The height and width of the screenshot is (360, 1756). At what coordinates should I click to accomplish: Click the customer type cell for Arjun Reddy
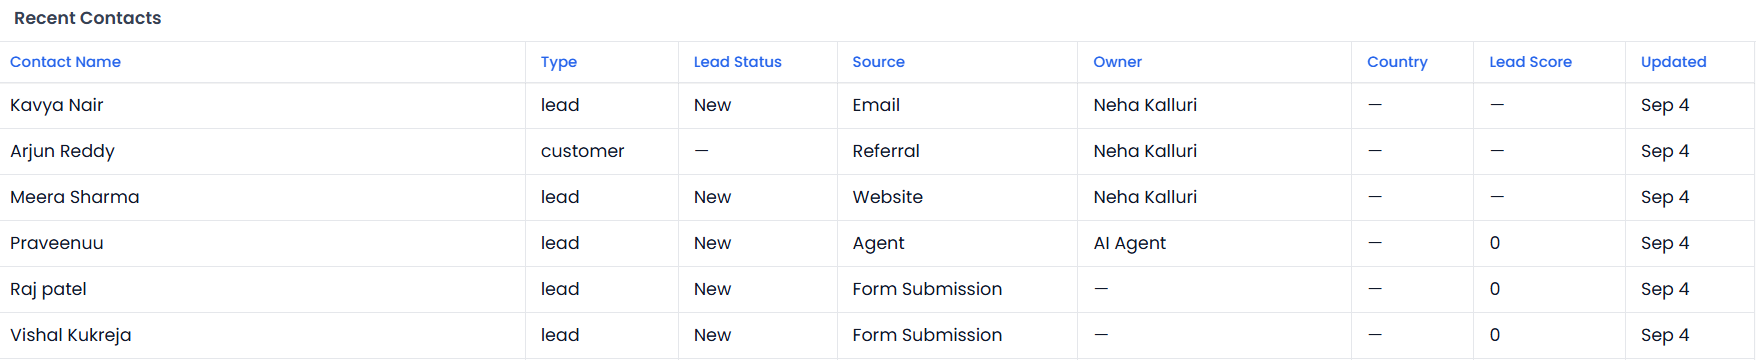pyautogui.click(x=582, y=151)
